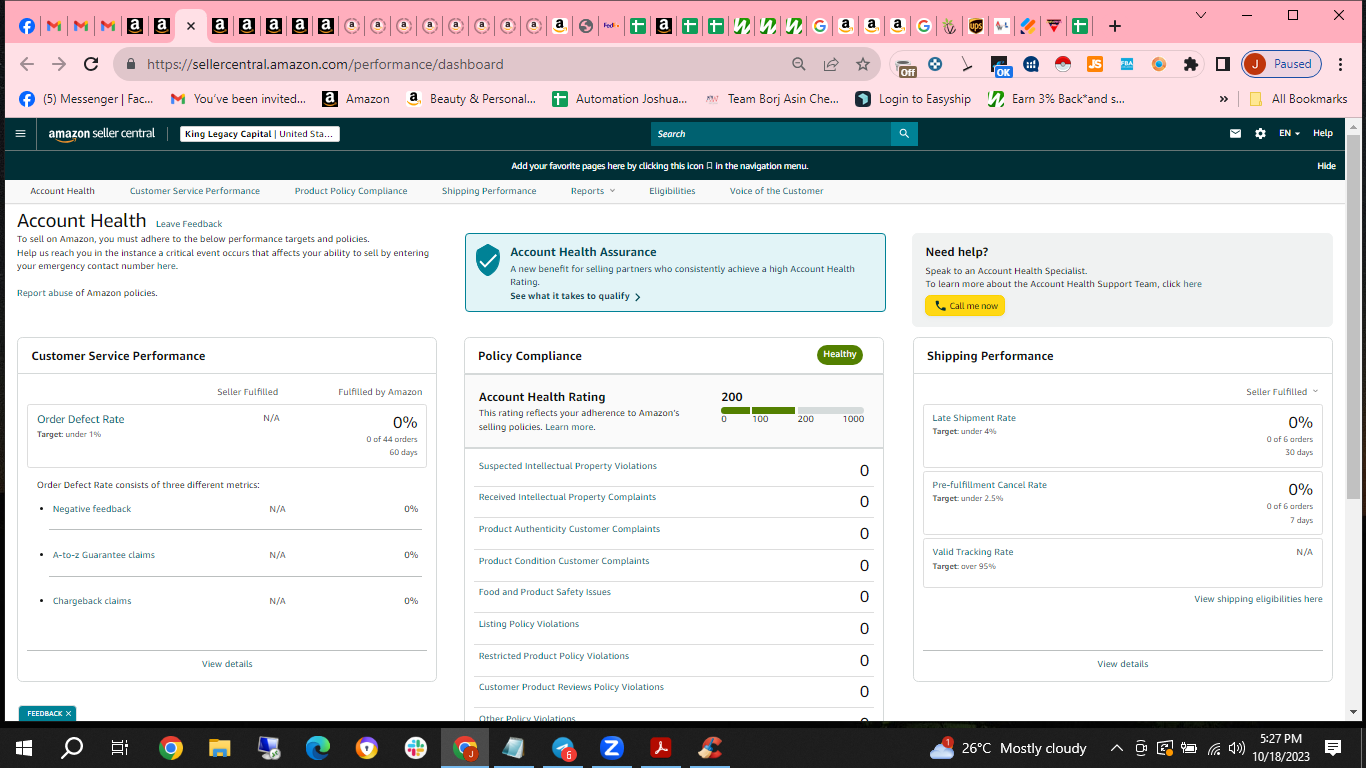Open the EN language dropdown
Screen dimensions: 1366x768
click(x=1290, y=133)
